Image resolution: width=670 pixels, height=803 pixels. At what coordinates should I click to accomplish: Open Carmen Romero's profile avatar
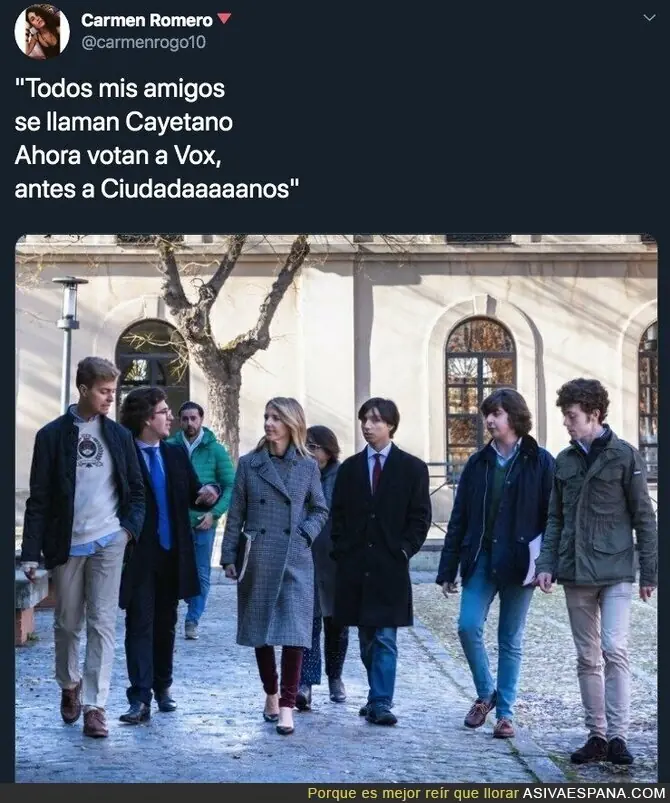[x=42, y=31]
